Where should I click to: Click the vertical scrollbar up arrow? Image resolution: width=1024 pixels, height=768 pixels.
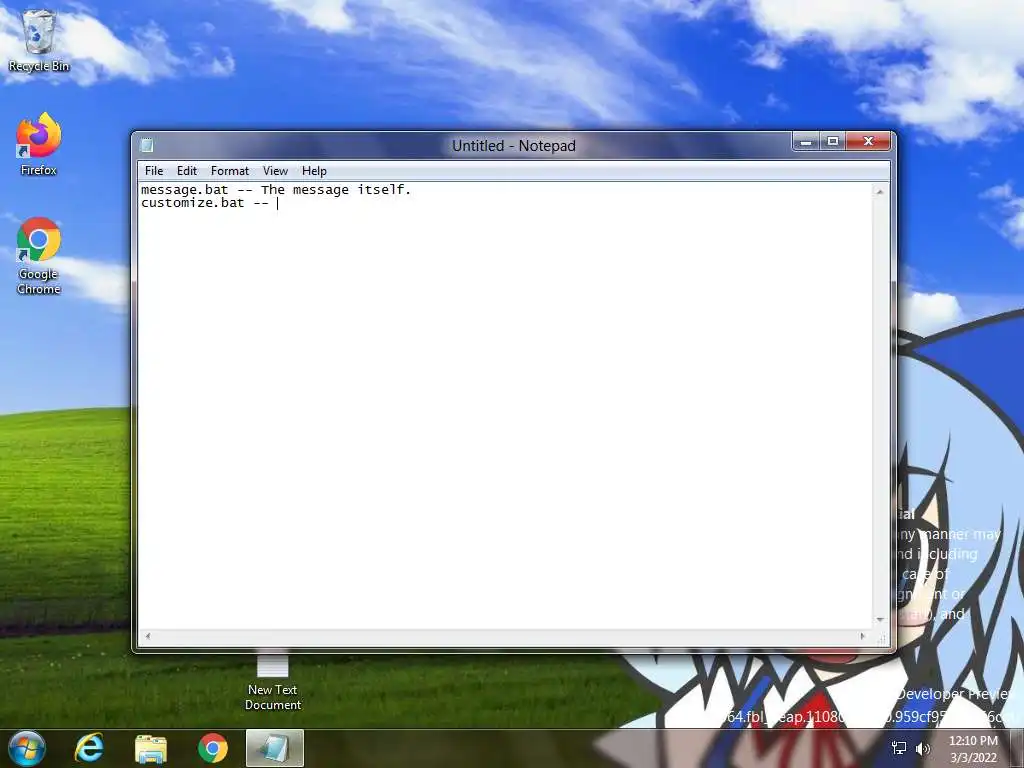[880, 191]
